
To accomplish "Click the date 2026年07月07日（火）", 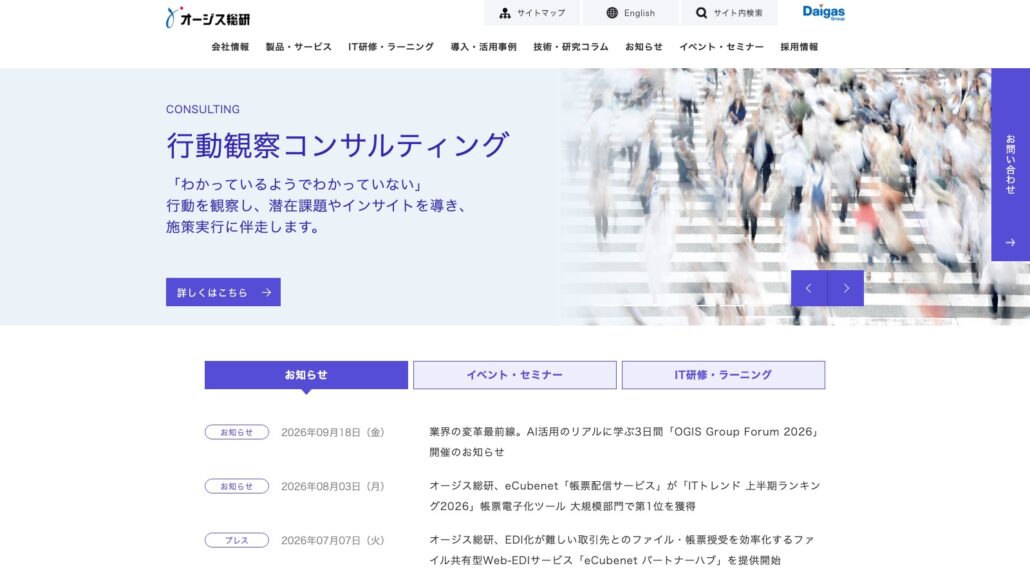I will pyautogui.click(x=332, y=540).
